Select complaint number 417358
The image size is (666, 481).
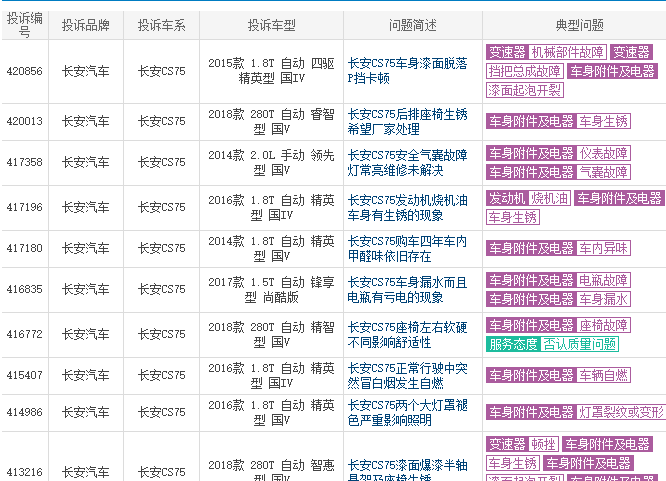pyautogui.click(x=25, y=162)
